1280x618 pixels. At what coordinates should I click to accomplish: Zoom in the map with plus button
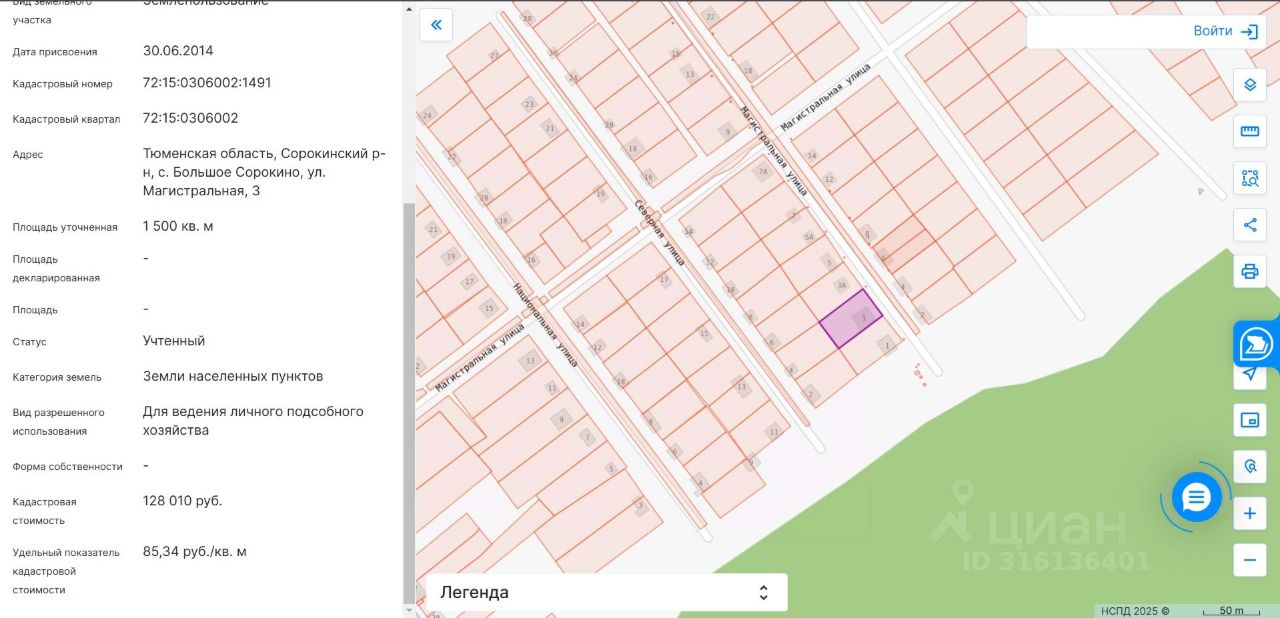pos(1249,514)
